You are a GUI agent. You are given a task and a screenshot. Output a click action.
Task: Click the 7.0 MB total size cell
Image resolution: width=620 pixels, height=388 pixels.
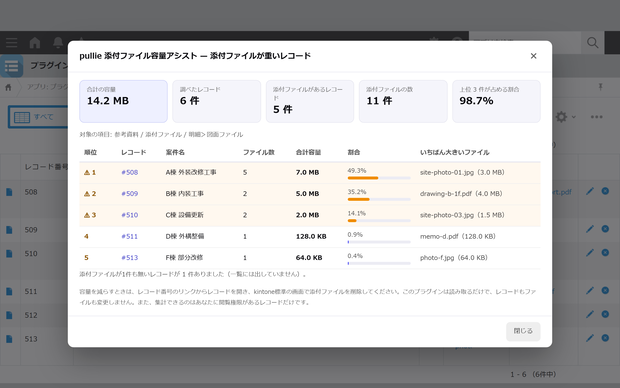[307, 172]
